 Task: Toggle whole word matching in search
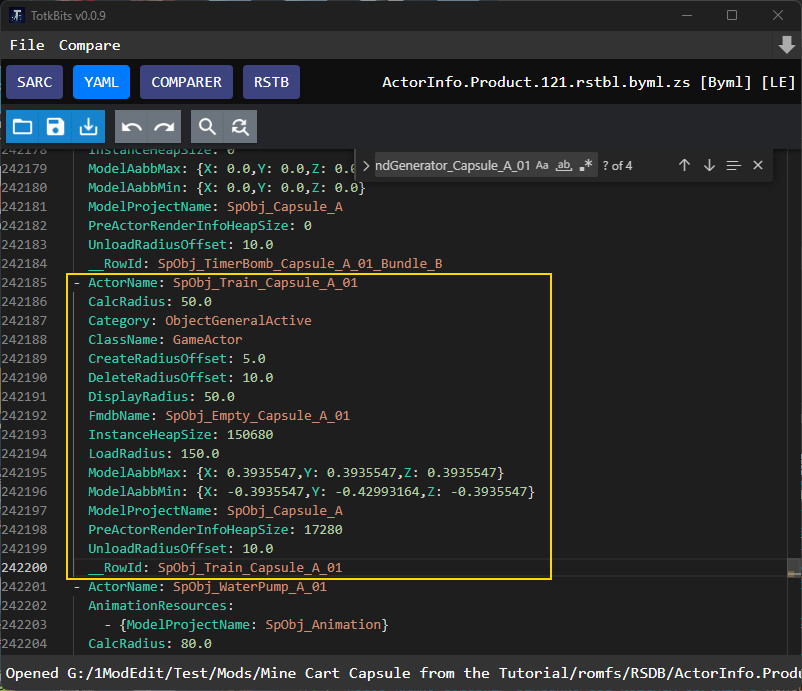click(x=563, y=165)
